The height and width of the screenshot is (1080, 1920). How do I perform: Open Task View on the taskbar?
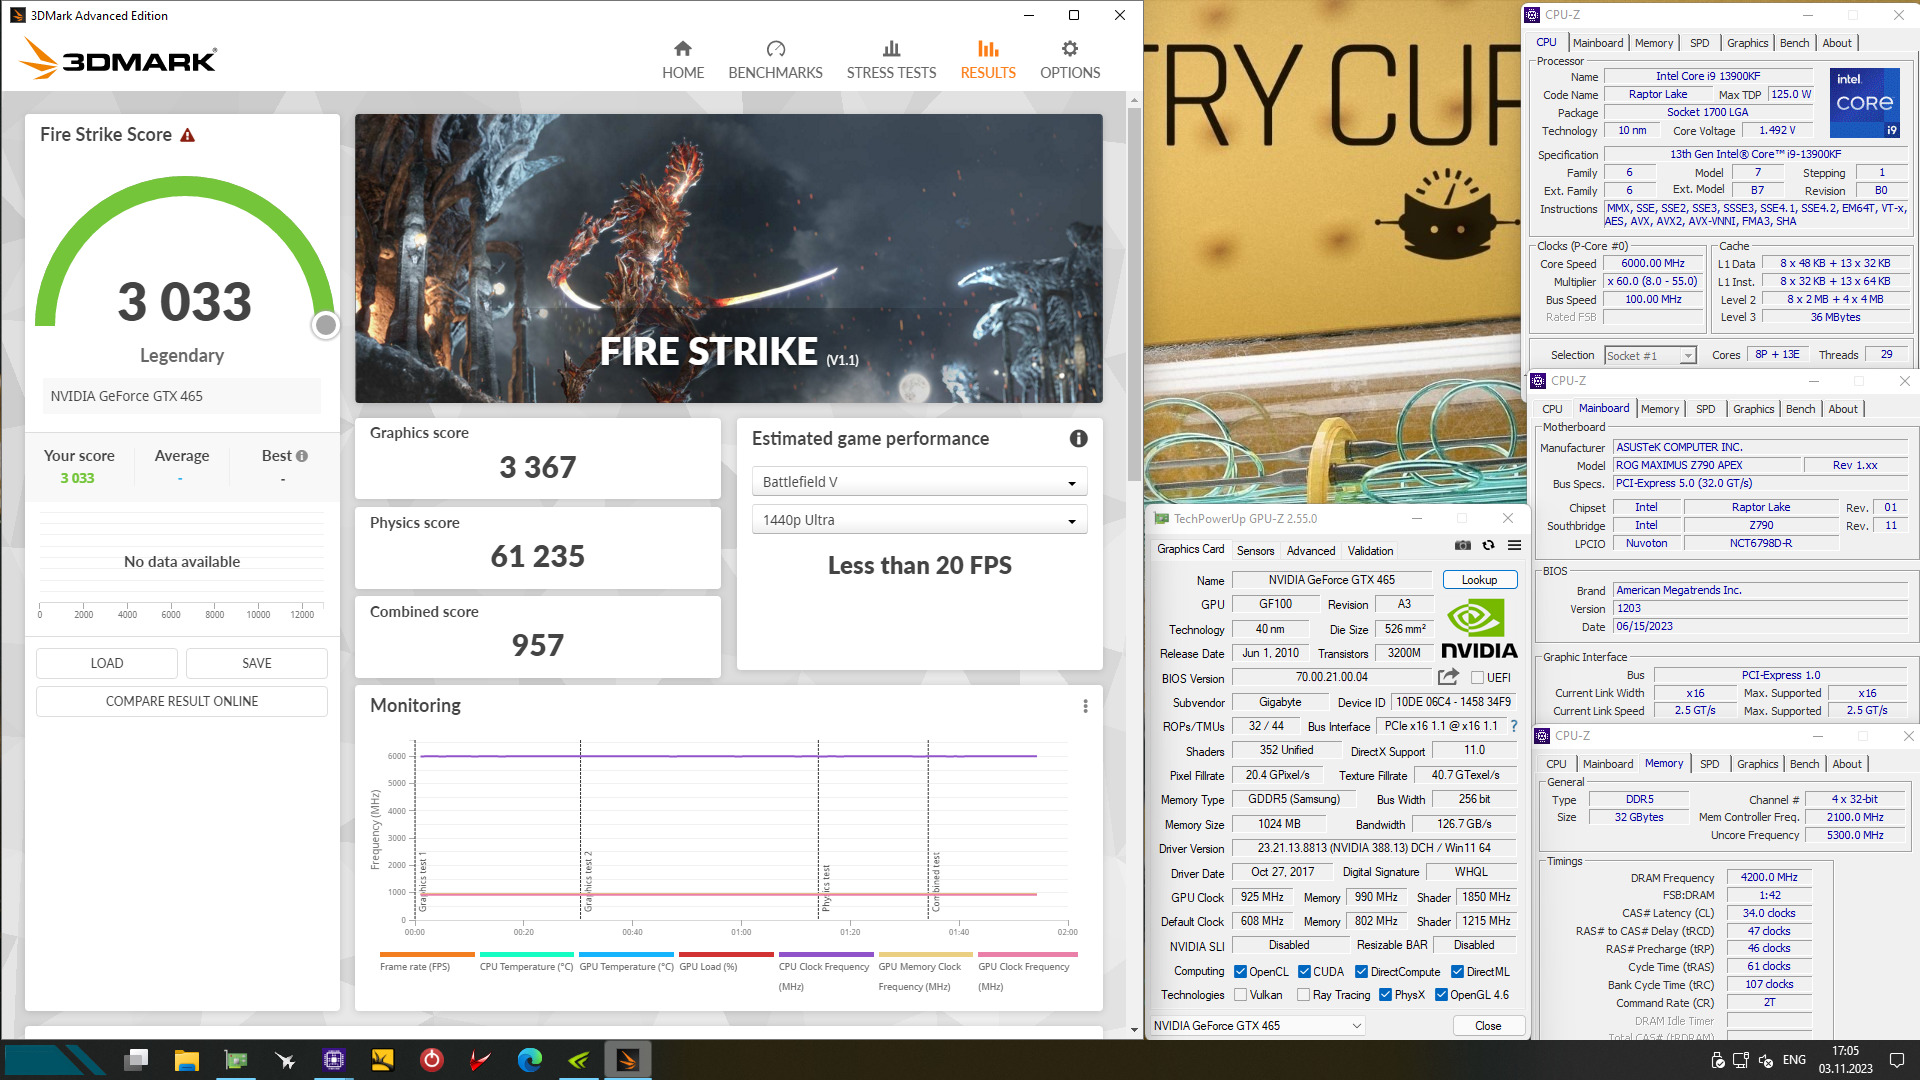137,1059
